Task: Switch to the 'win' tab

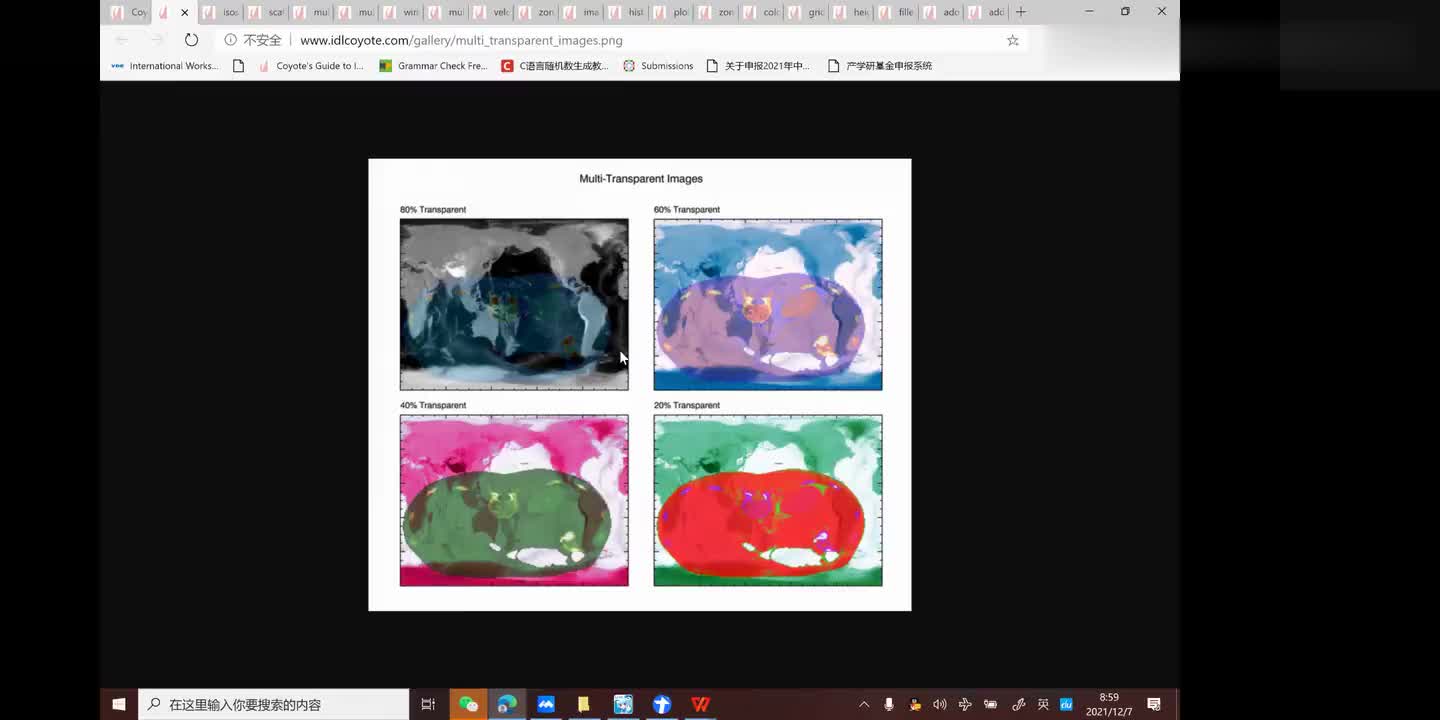Action: tap(401, 12)
